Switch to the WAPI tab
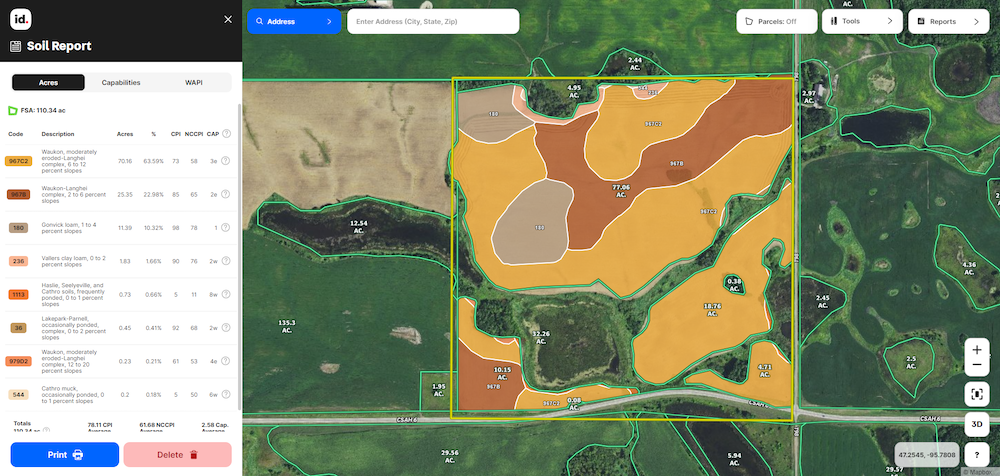 194,83
